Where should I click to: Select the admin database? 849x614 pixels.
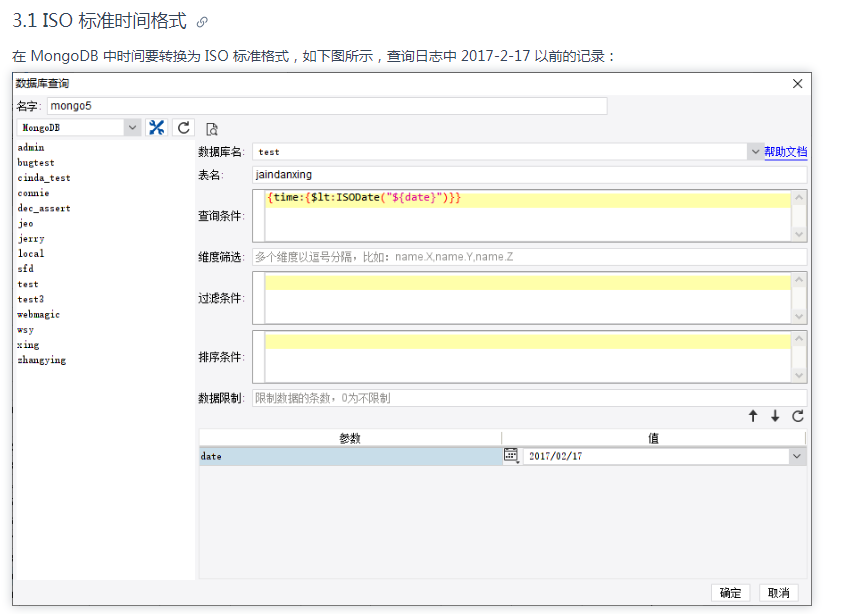point(31,147)
